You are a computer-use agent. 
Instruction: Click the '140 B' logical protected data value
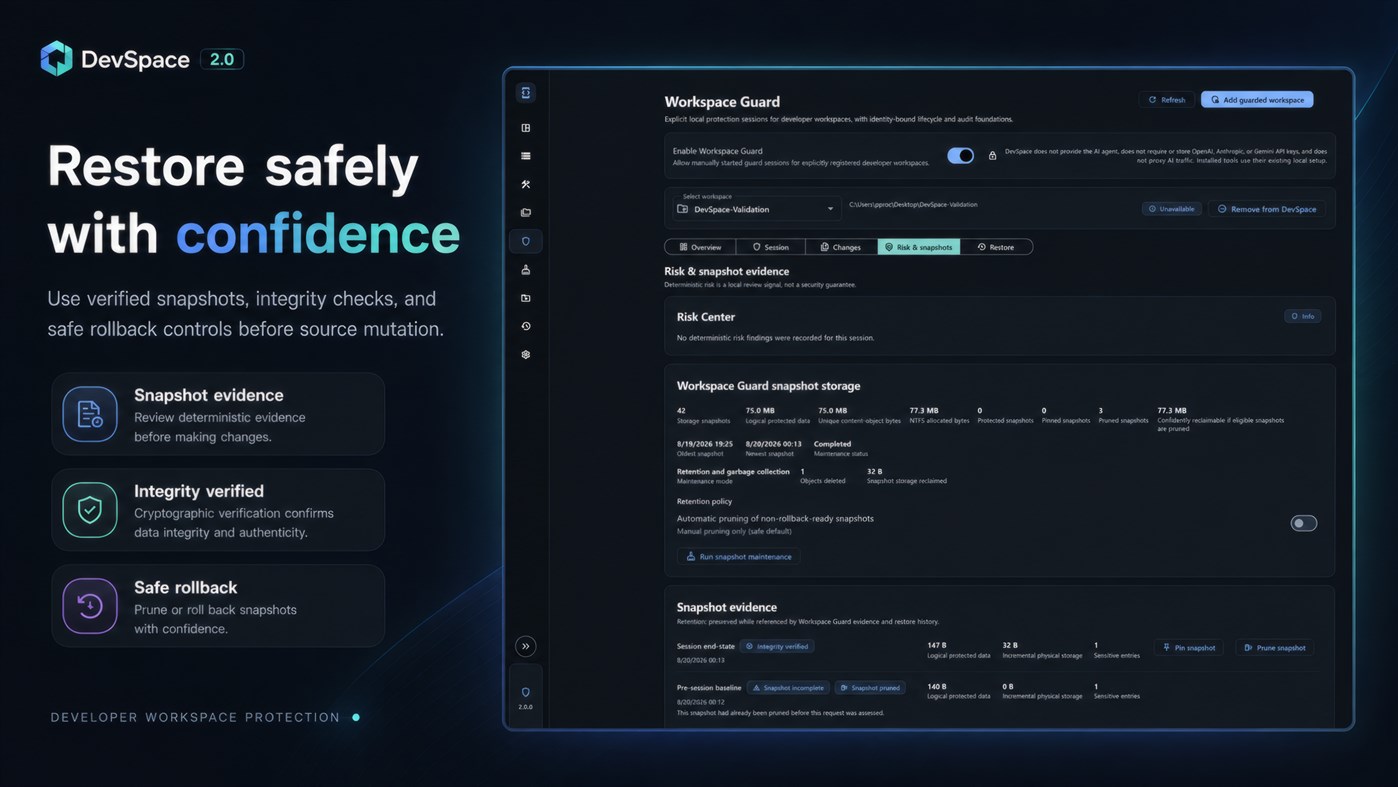point(937,686)
